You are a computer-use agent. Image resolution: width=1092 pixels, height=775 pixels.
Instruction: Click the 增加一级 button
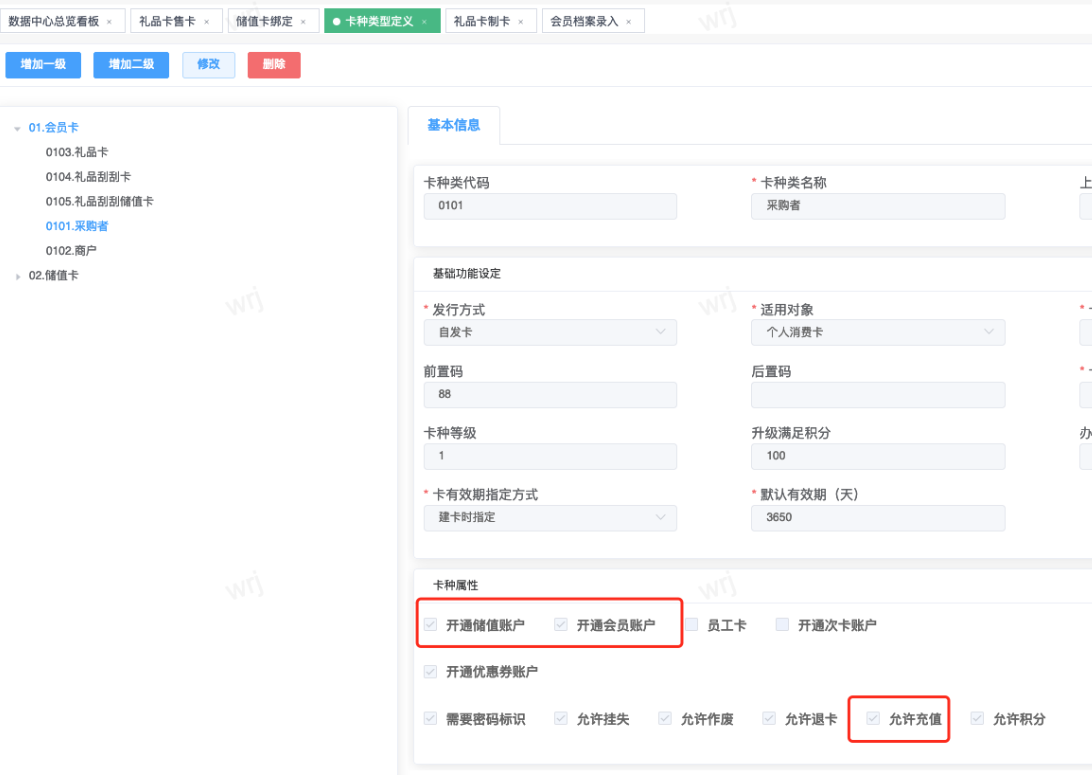43,64
